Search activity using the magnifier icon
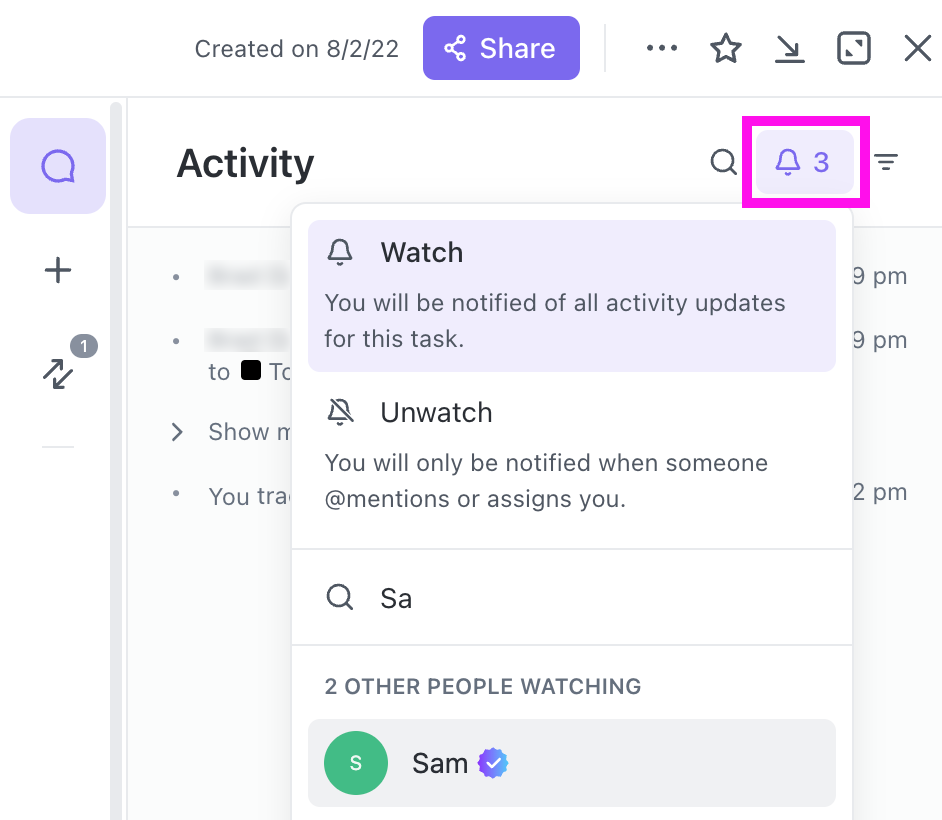The width and height of the screenshot is (942, 820). pyautogui.click(x=723, y=162)
